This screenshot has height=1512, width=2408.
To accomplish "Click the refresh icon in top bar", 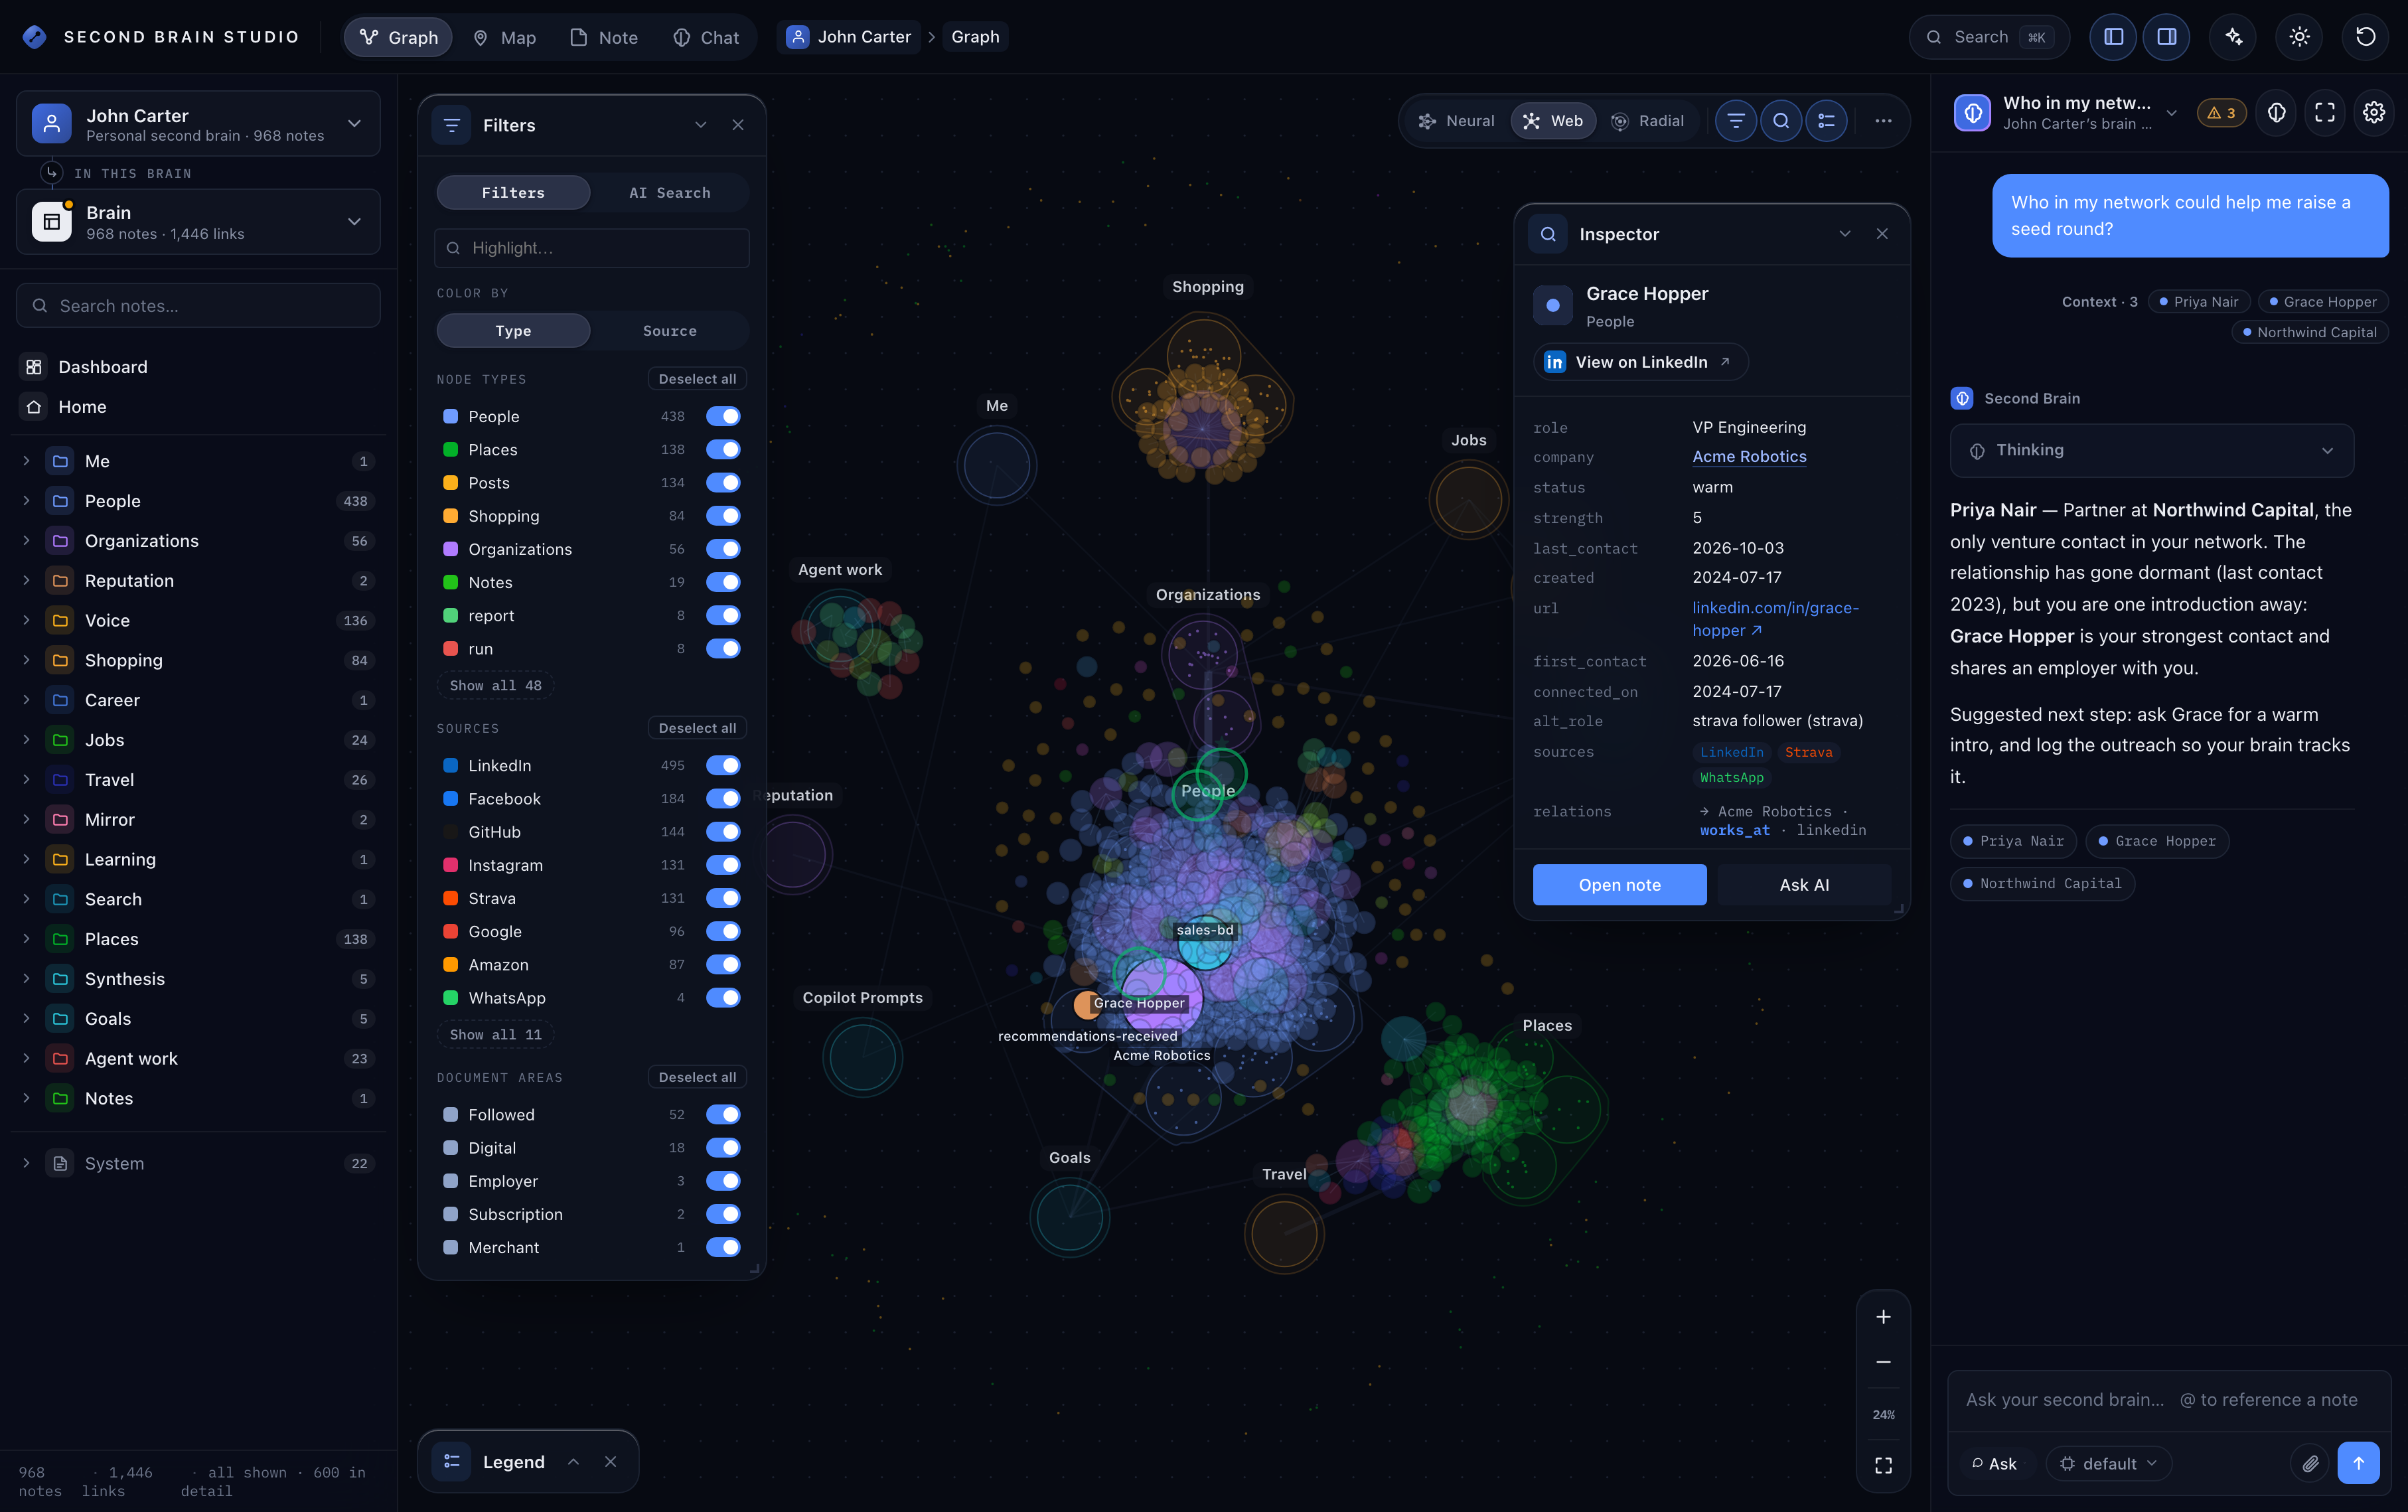I will pos(2365,37).
